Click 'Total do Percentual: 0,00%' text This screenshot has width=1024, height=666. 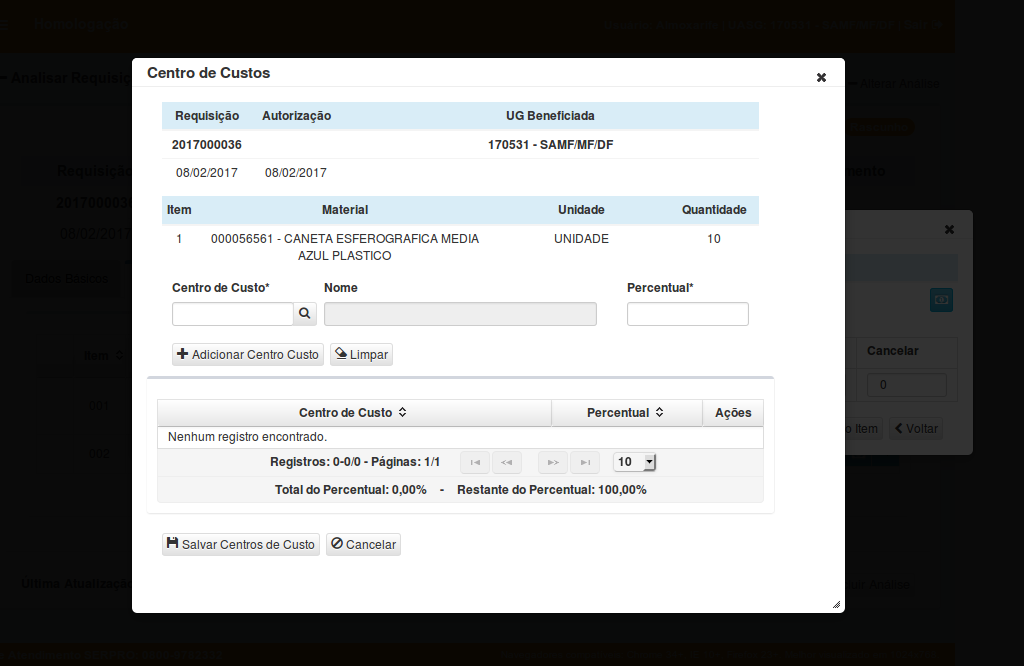(351, 490)
